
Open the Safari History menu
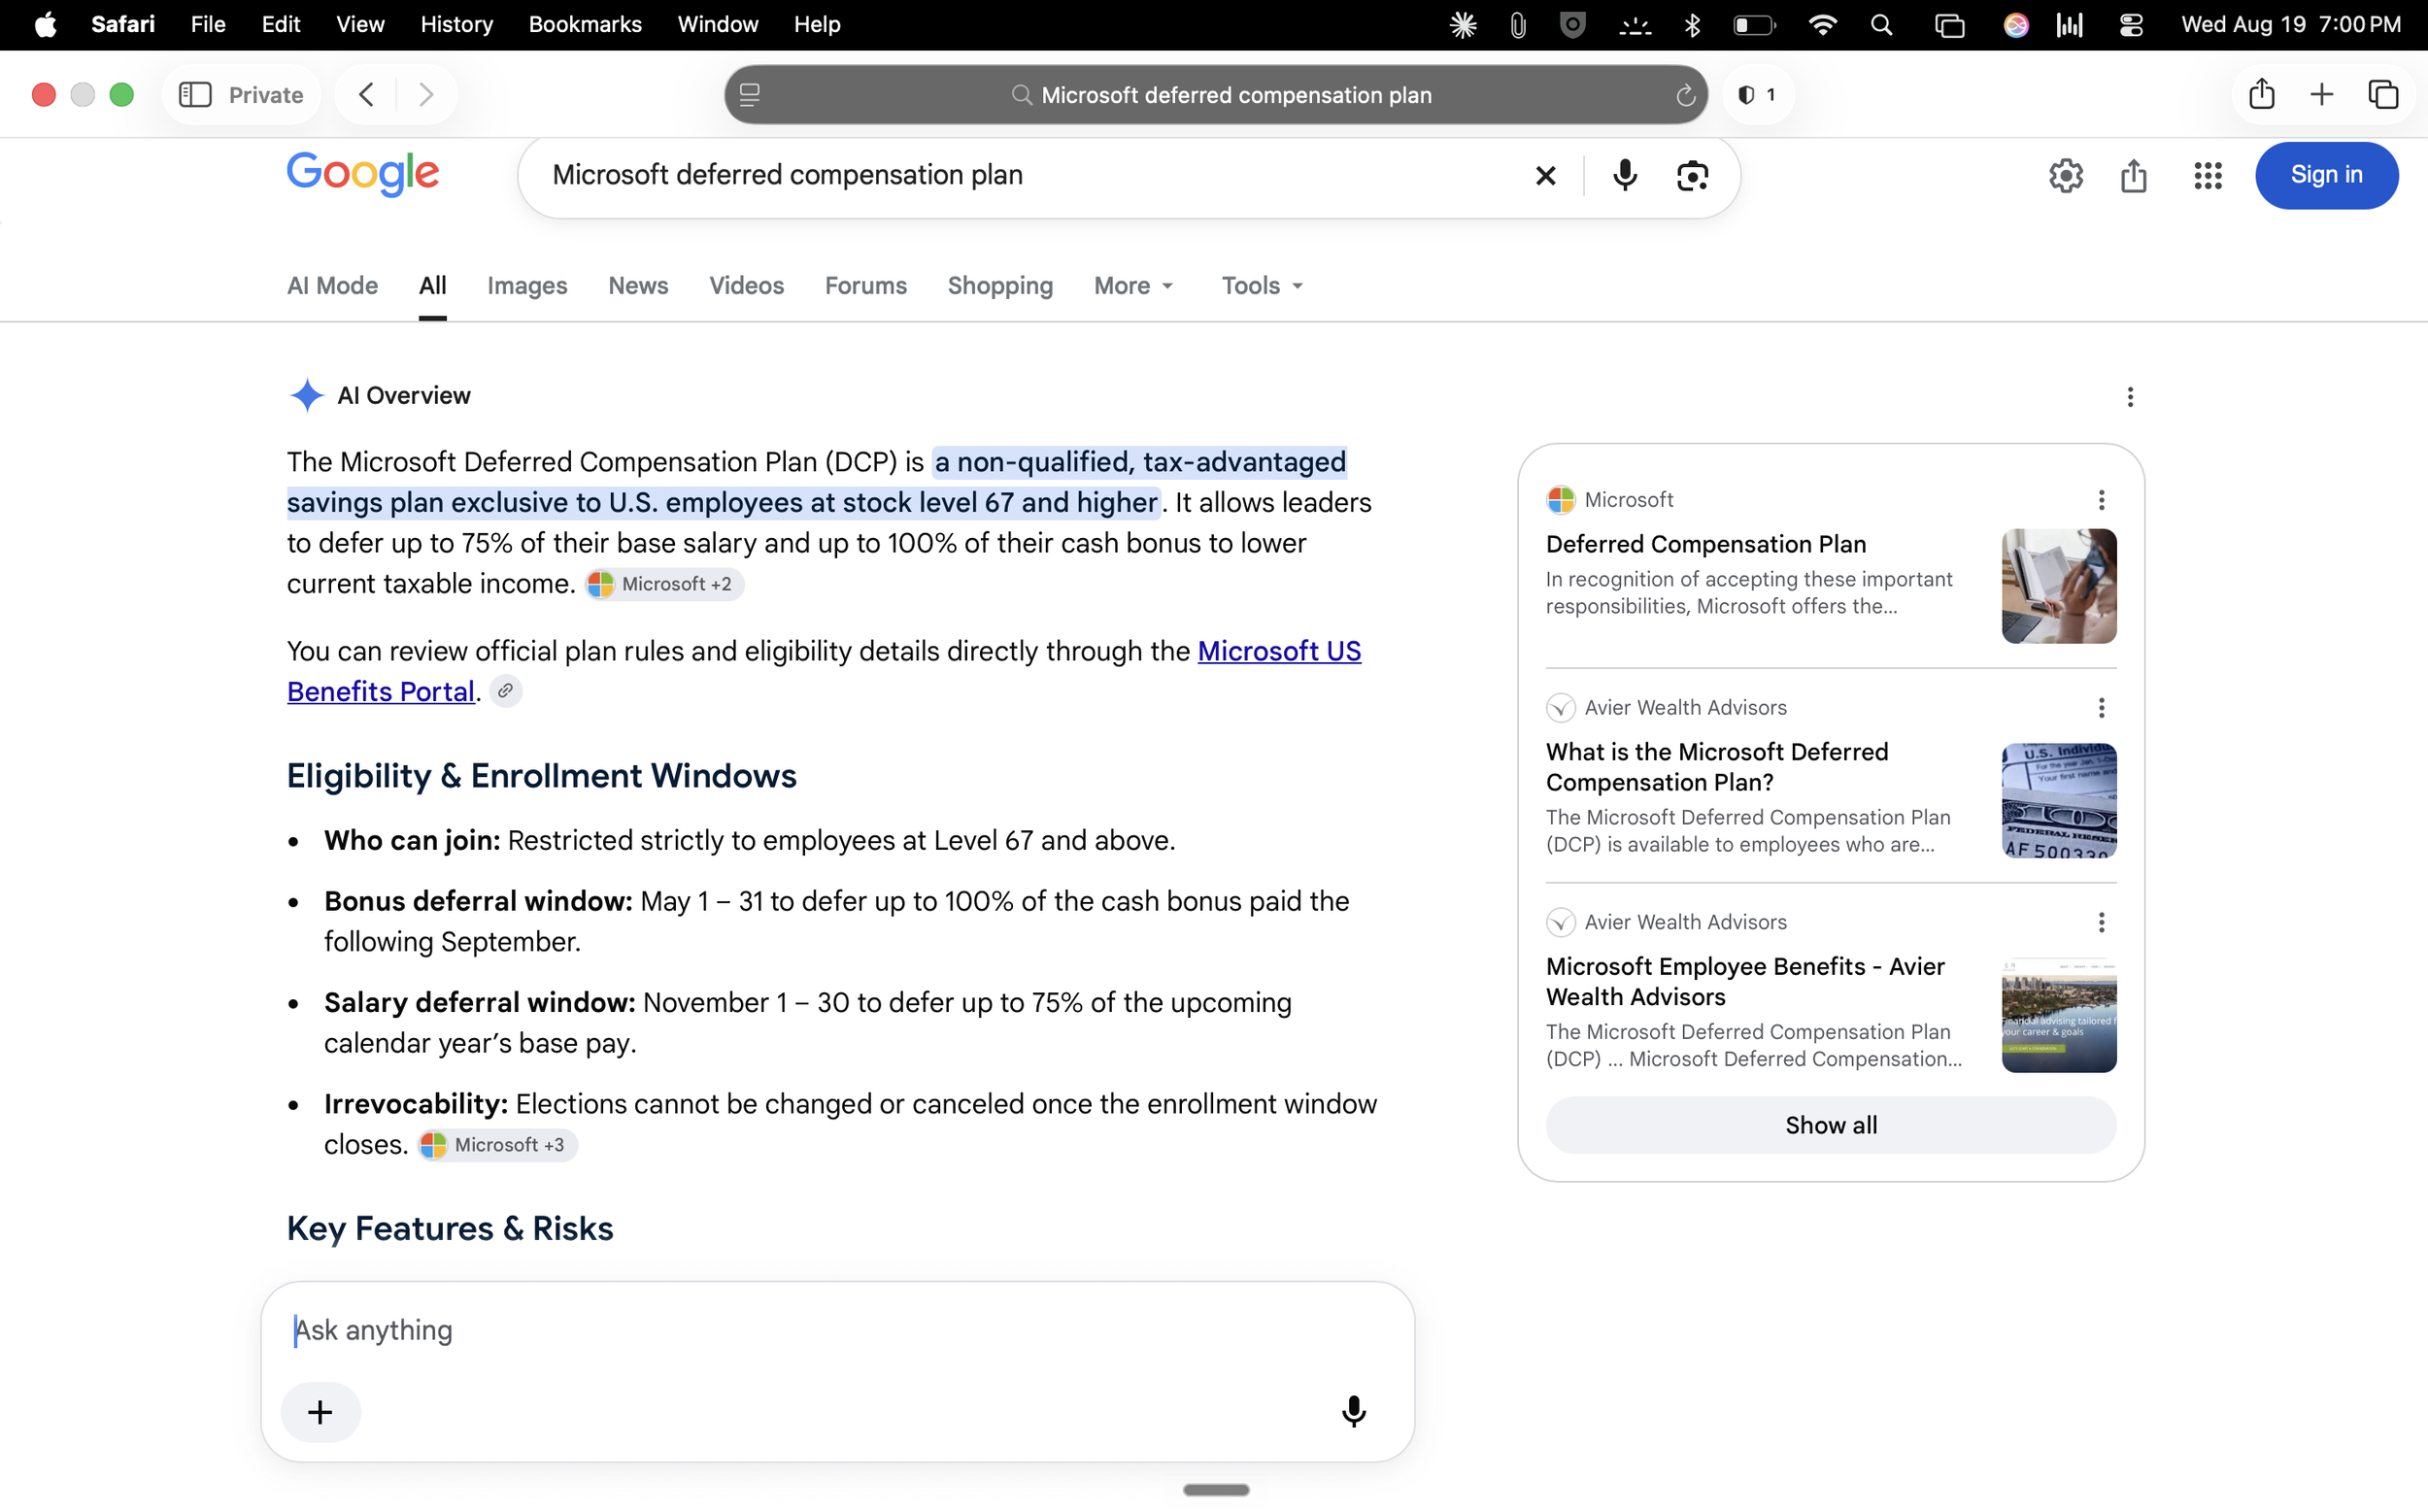(x=456, y=25)
